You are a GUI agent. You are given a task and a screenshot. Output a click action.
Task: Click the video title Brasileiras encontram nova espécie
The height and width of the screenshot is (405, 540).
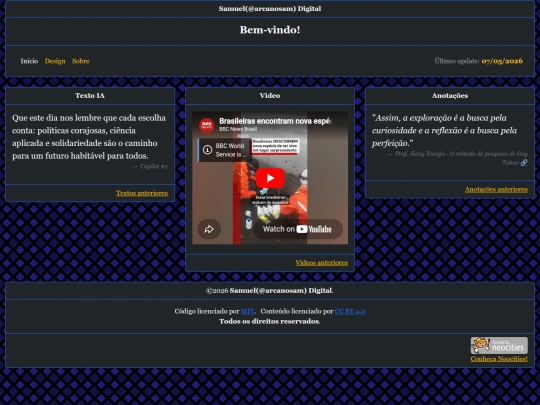[275, 121]
